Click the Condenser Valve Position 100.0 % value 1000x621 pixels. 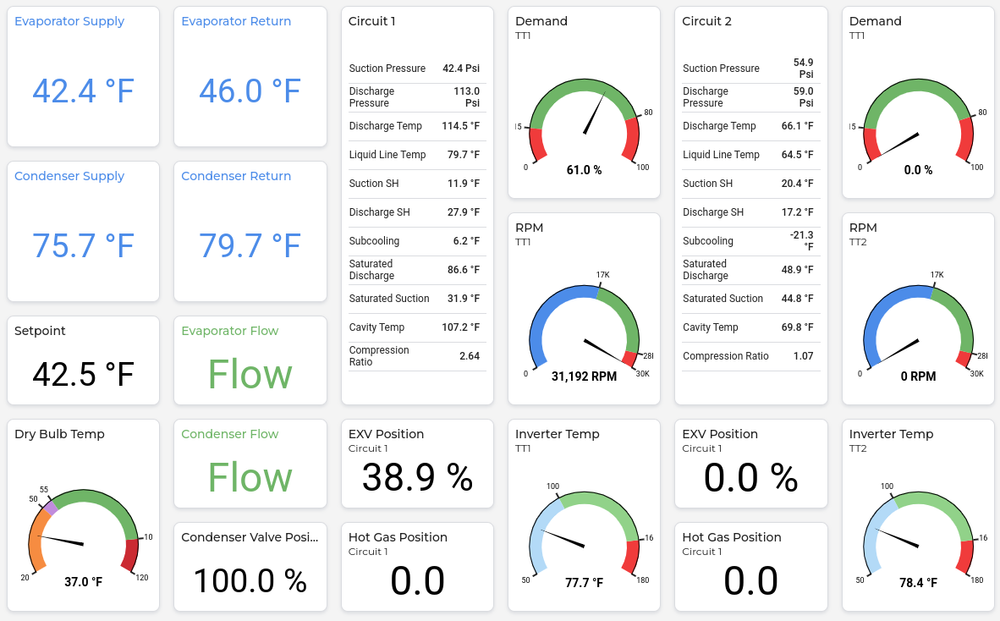click(250, 581)
